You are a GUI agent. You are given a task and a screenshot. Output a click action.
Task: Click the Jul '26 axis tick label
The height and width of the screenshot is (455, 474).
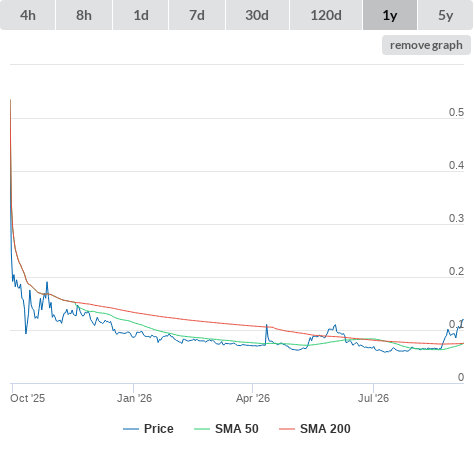pyautogui.click(x=373, y=398)
